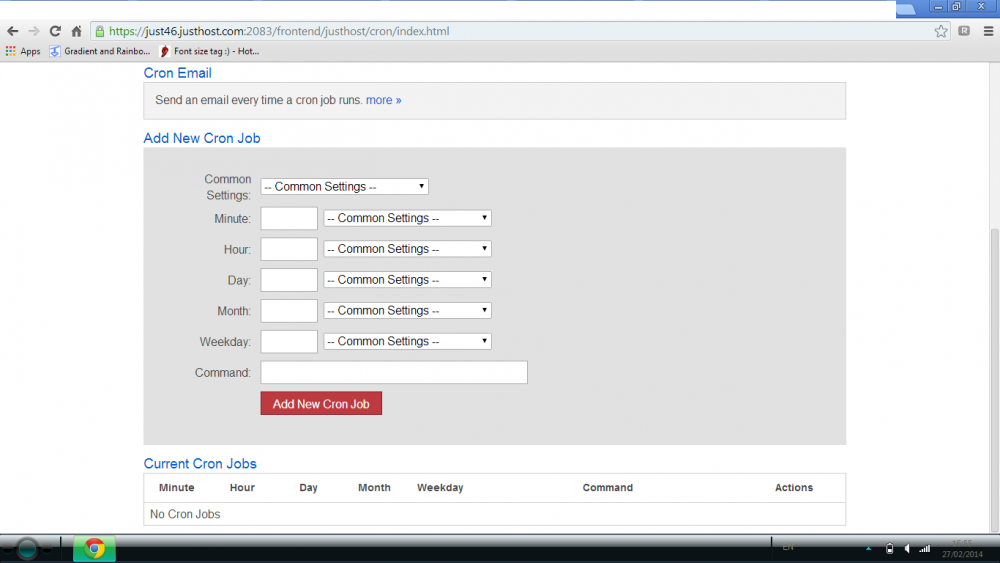
Task: Click the 'more »' link under Cron Email
Action: pyautogui.click(x=383, y=100)
